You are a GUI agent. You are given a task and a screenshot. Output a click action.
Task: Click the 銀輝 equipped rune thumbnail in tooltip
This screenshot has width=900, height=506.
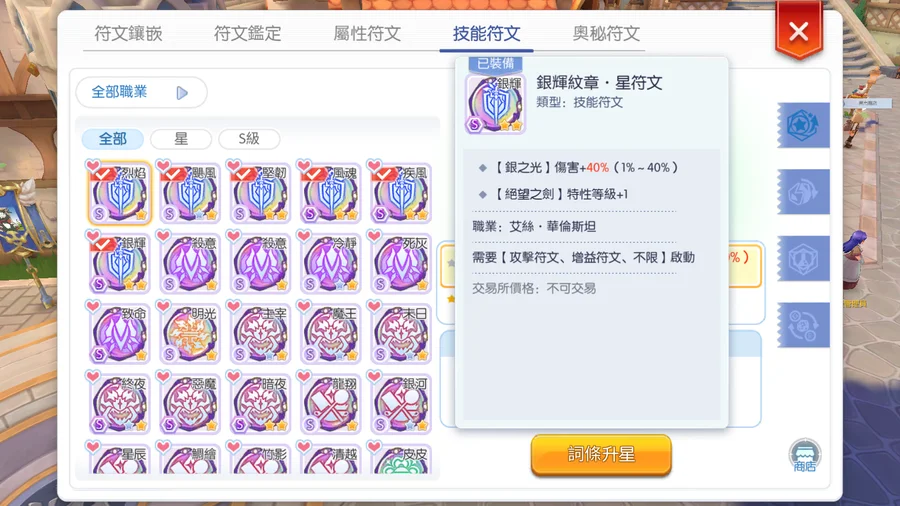[495, 104]
